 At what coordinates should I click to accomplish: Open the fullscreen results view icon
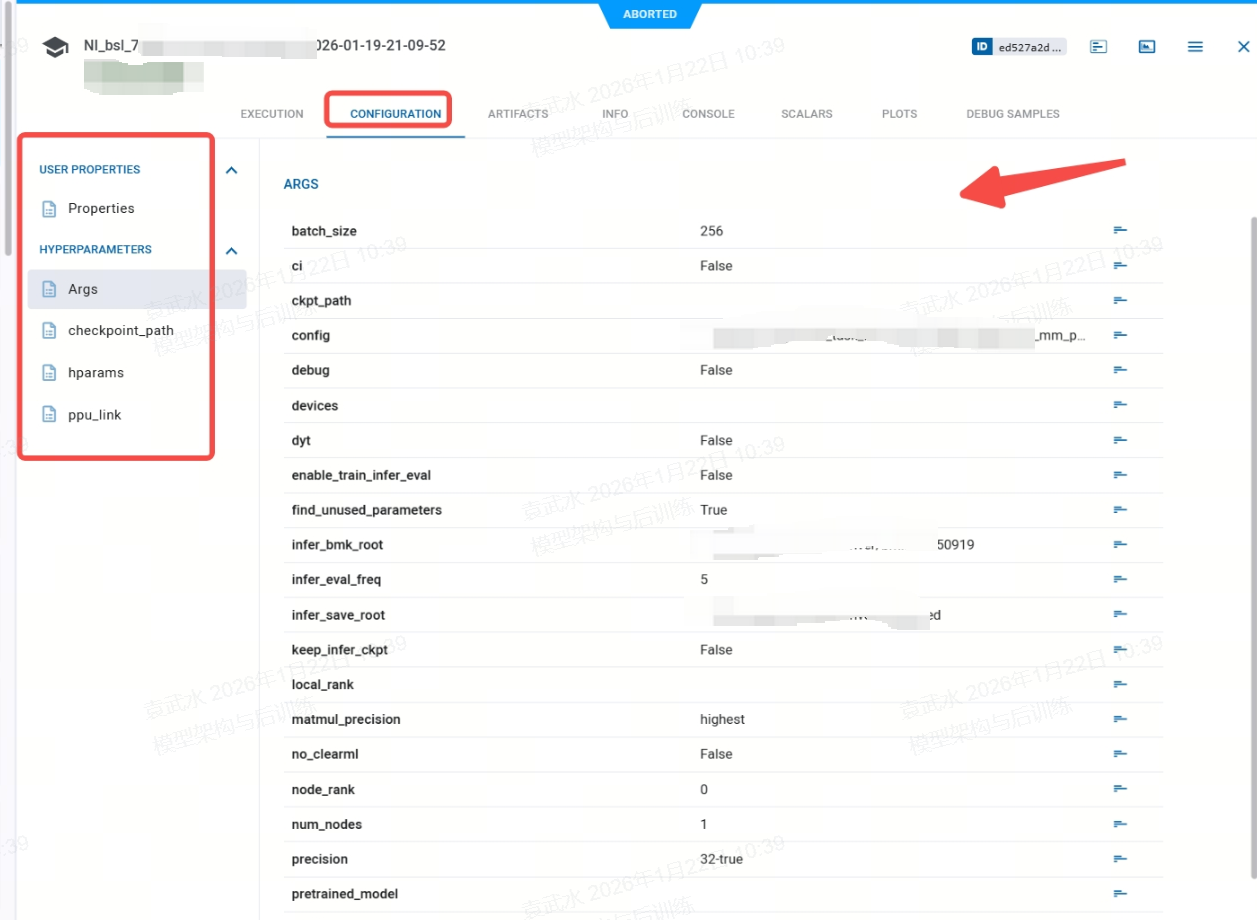click(x=1147, y=47)
